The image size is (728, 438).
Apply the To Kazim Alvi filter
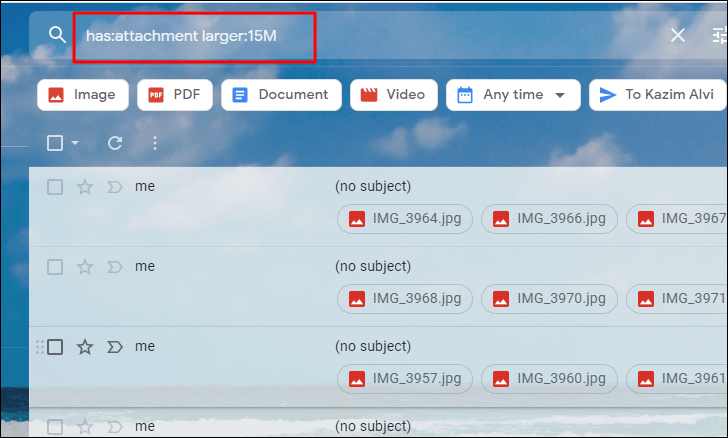point(657,95)
